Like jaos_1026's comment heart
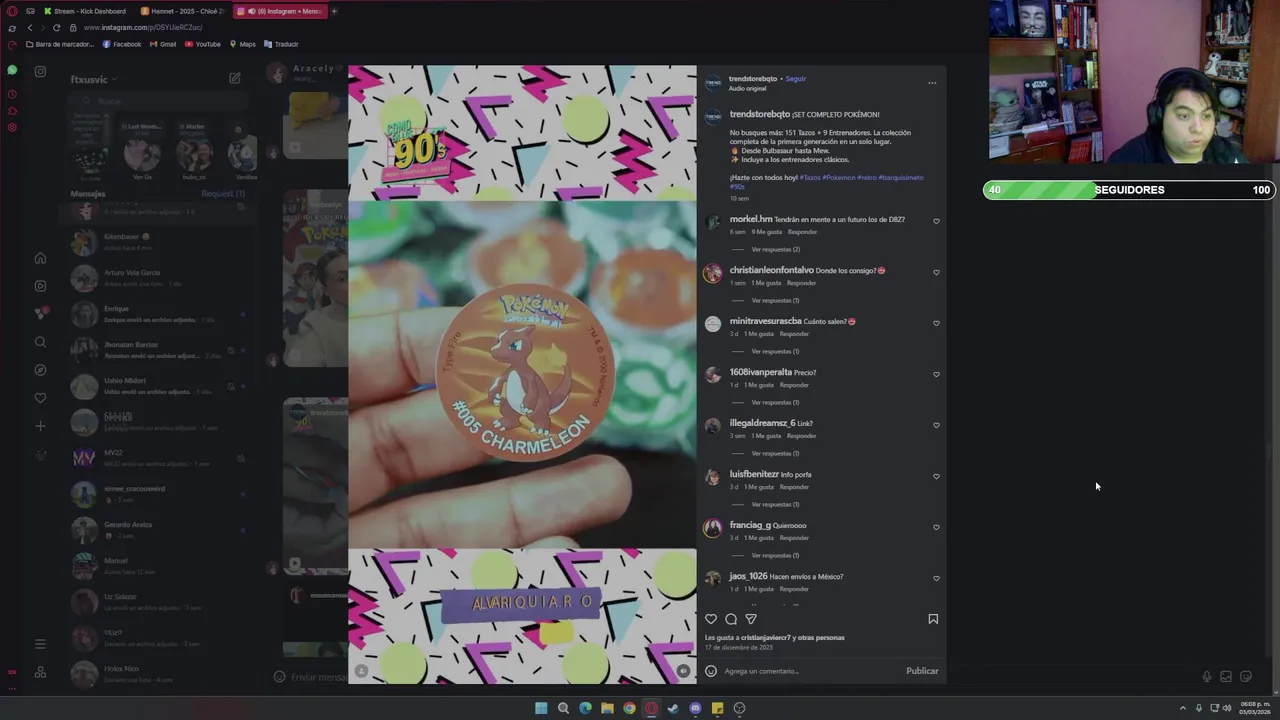This screenshot has width=1280, height=720. coord(936,578)
